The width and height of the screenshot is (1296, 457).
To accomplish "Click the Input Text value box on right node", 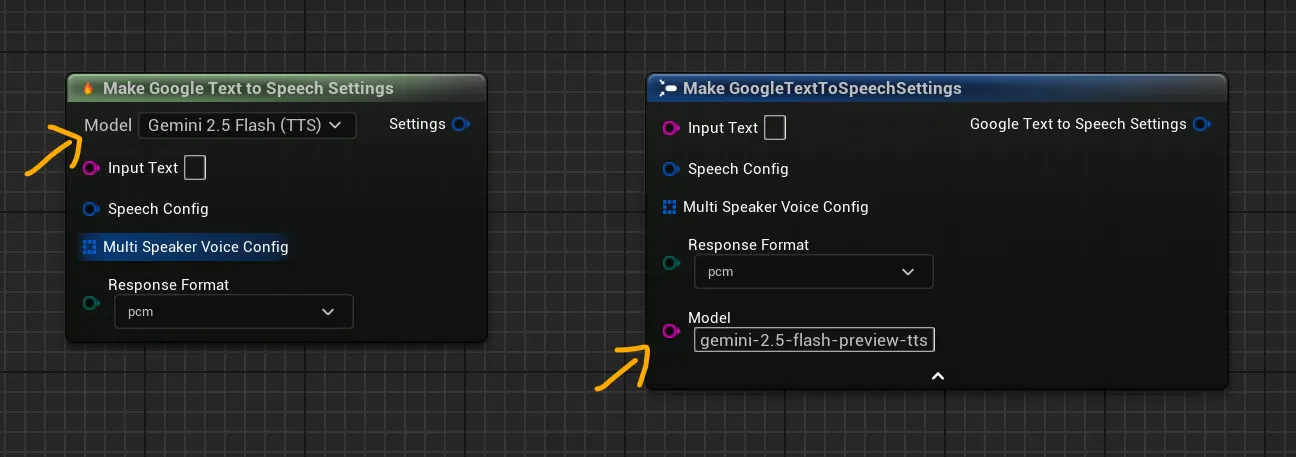I will point(775,127).
